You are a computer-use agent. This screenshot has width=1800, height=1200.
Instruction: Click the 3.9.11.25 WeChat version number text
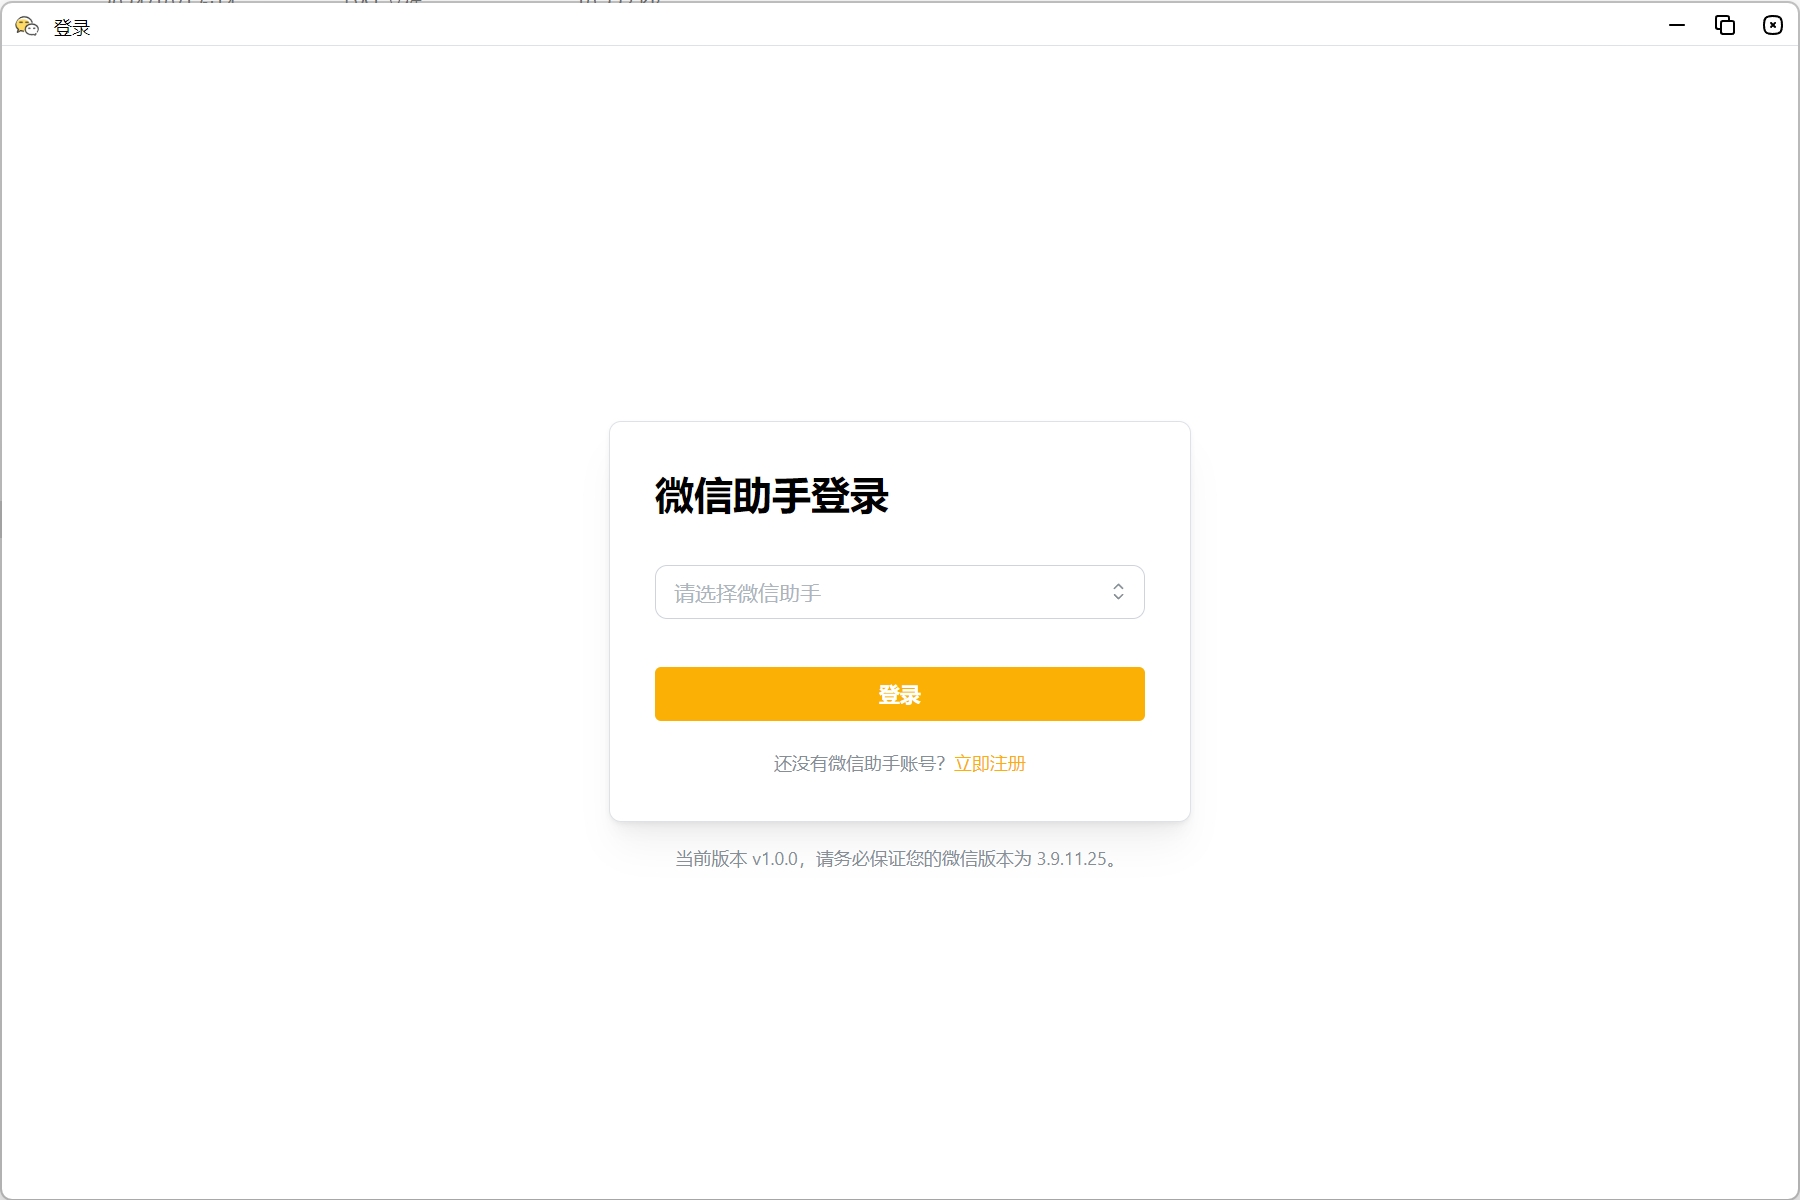tap(1072, 859)
